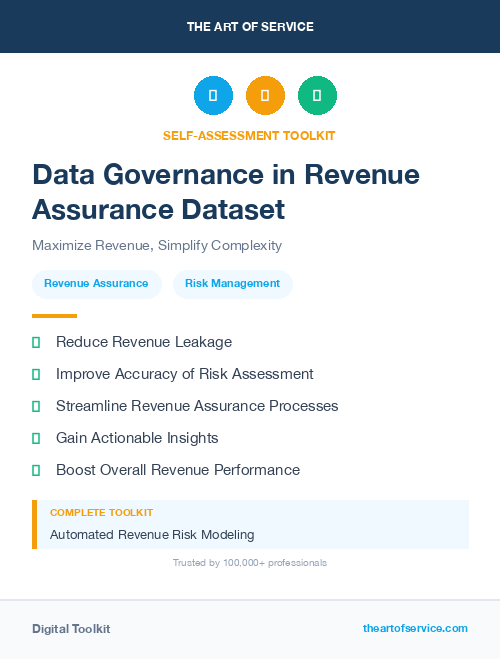The height and width of the screenshot is (659, 500).
Task: Click Reduce Revenue Leakage text
Action: 144,342
